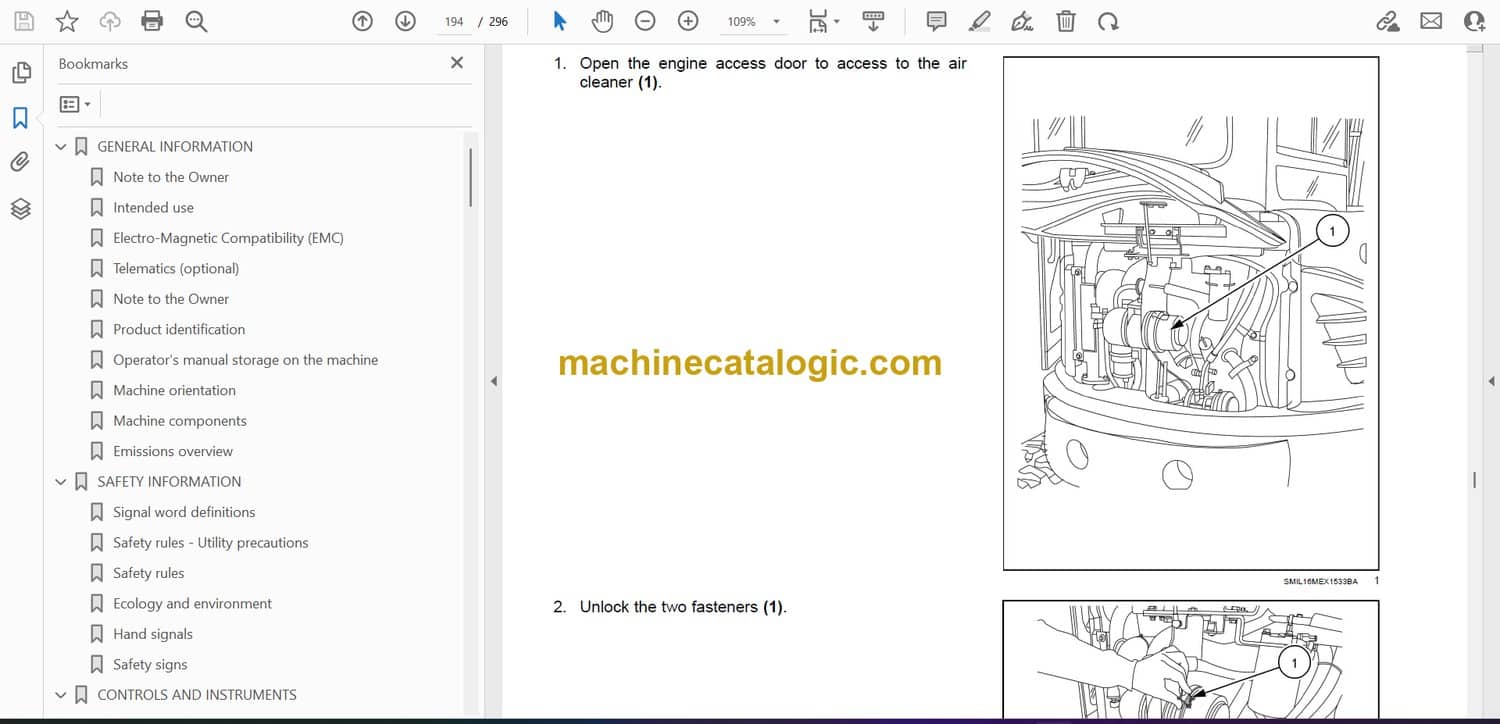The height and width of the screenshot is (724, 1500).
Task: Zoom out with minus icon
Action: (645, 21)
